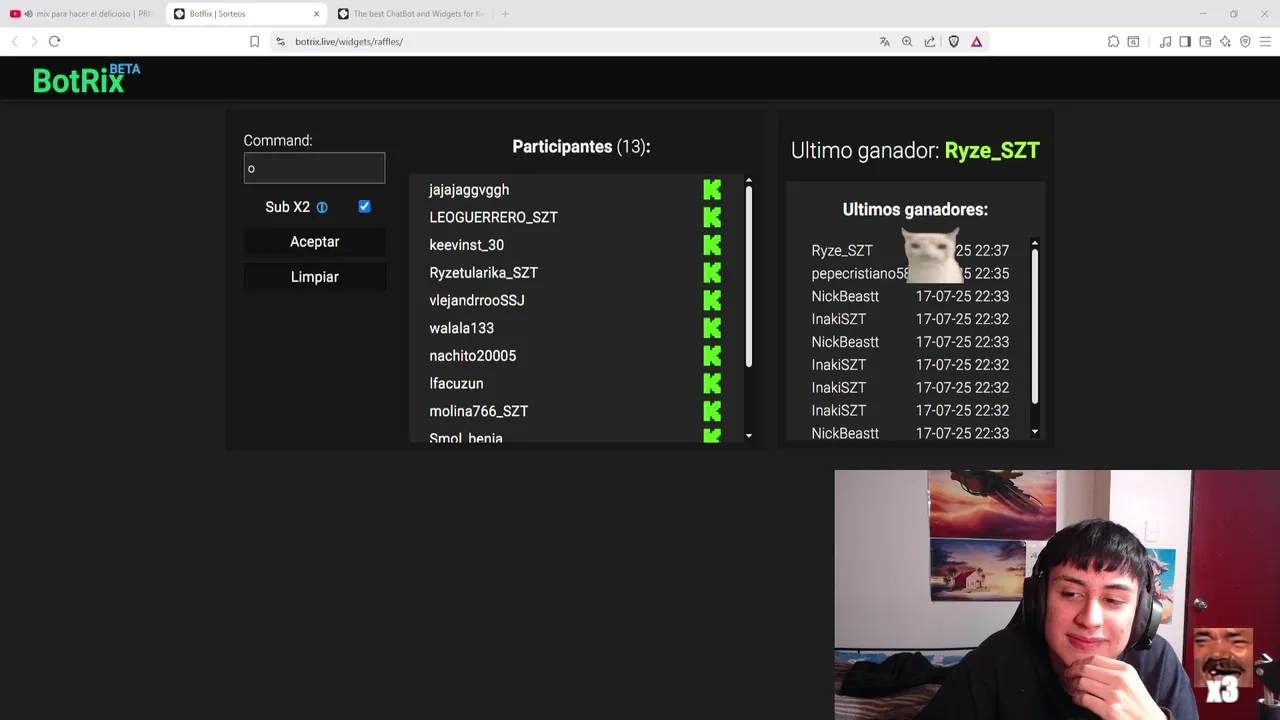Open the browser translate page icon

(884, 42)
